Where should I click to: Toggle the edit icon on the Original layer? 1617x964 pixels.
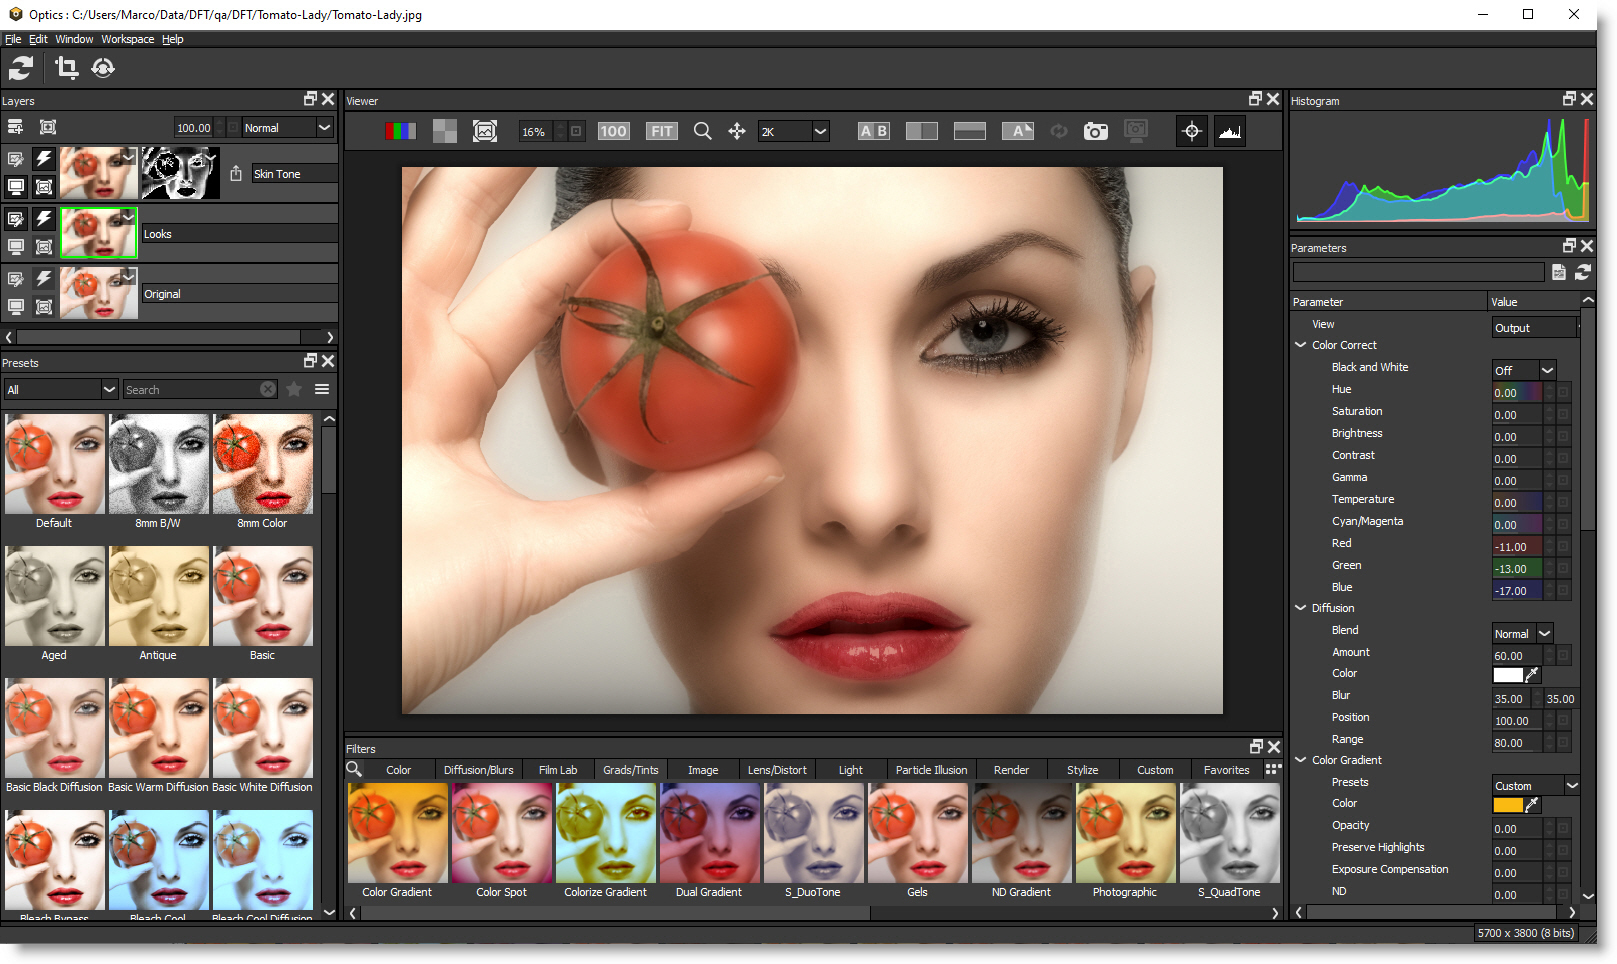[x=16, y=279]
